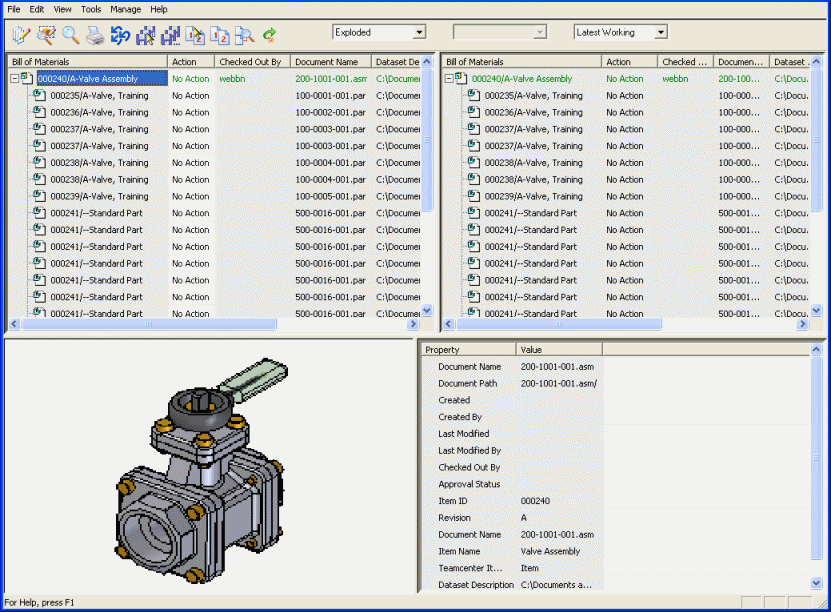Click the green refresh arrow icon

(x=269, y=36)
